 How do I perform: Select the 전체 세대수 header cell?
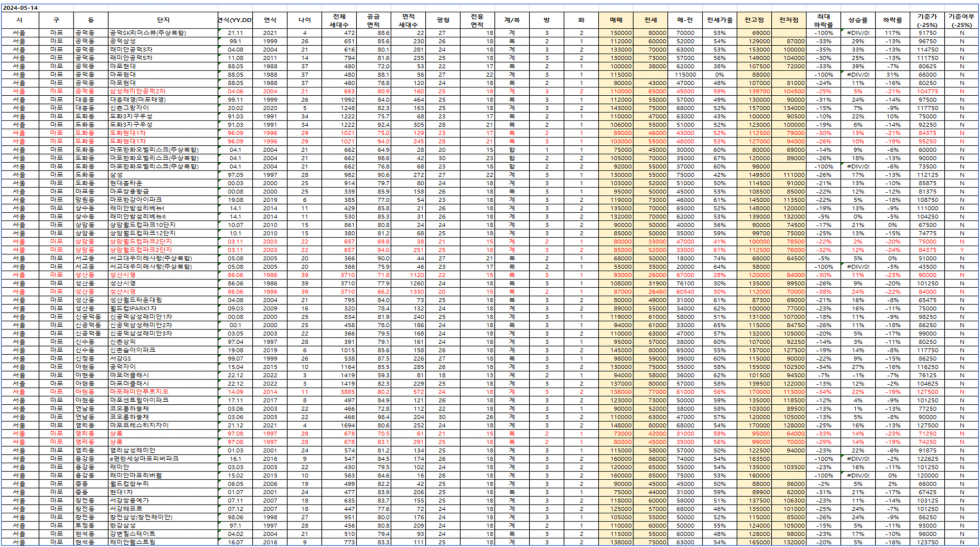(339, 20)
